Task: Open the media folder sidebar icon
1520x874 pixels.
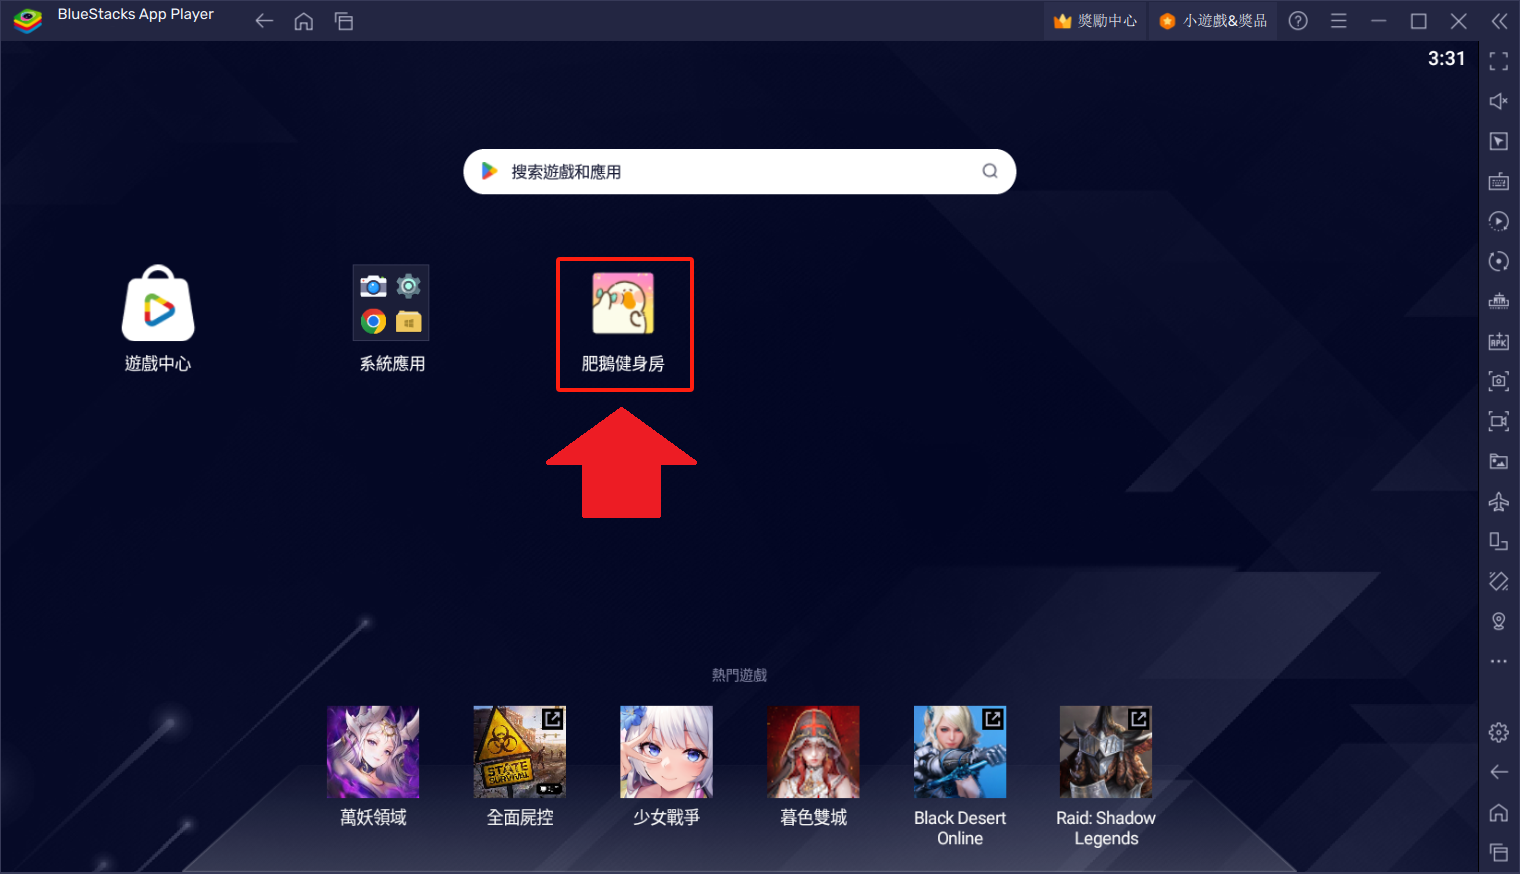Action: coord(1498,461)
